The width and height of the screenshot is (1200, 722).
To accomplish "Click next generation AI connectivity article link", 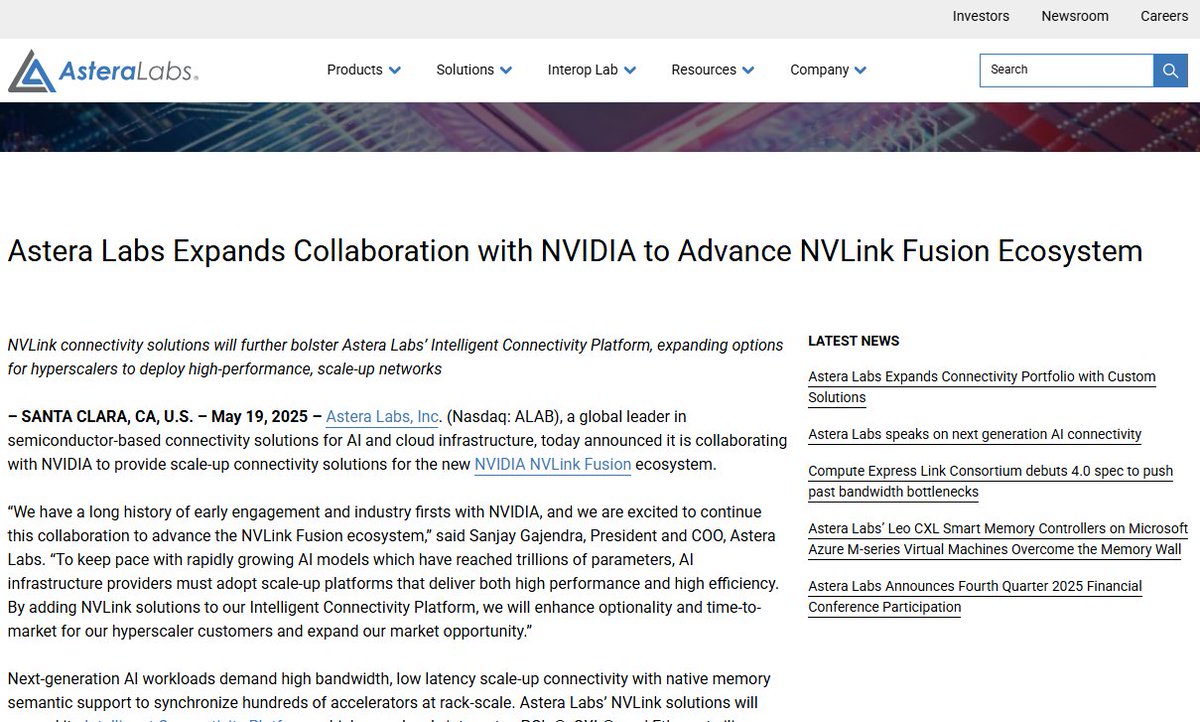I will coord(975,434).
